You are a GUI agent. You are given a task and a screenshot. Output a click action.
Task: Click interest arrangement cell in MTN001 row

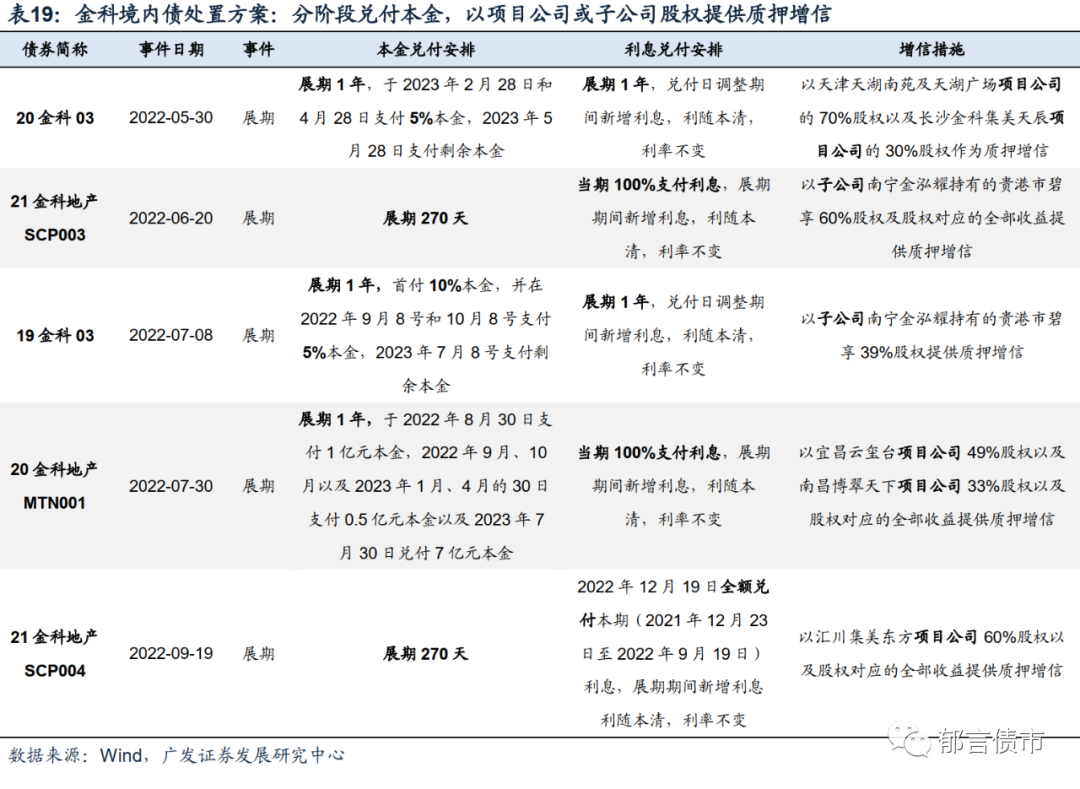pos(673,486)
